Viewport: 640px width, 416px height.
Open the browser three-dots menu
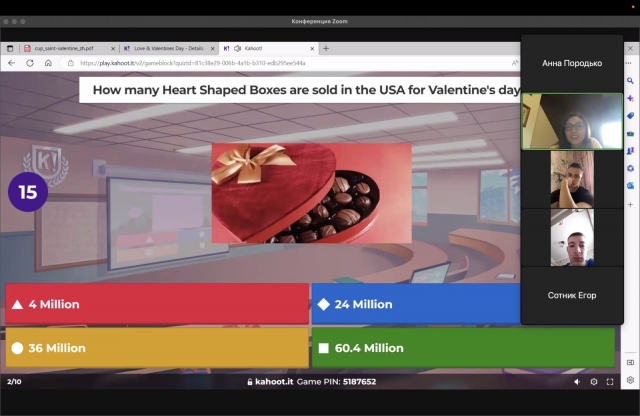pyautogui.click(x=628, y=63)
